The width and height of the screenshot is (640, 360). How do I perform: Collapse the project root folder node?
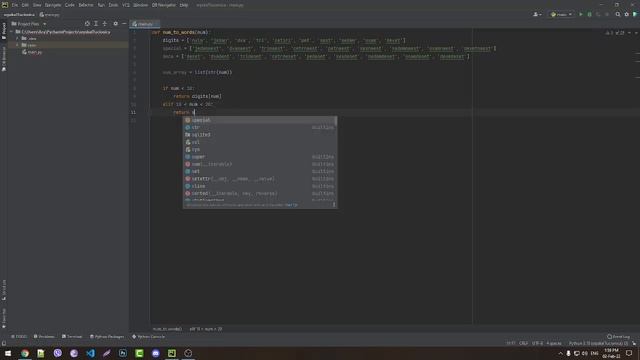(12, 31)
